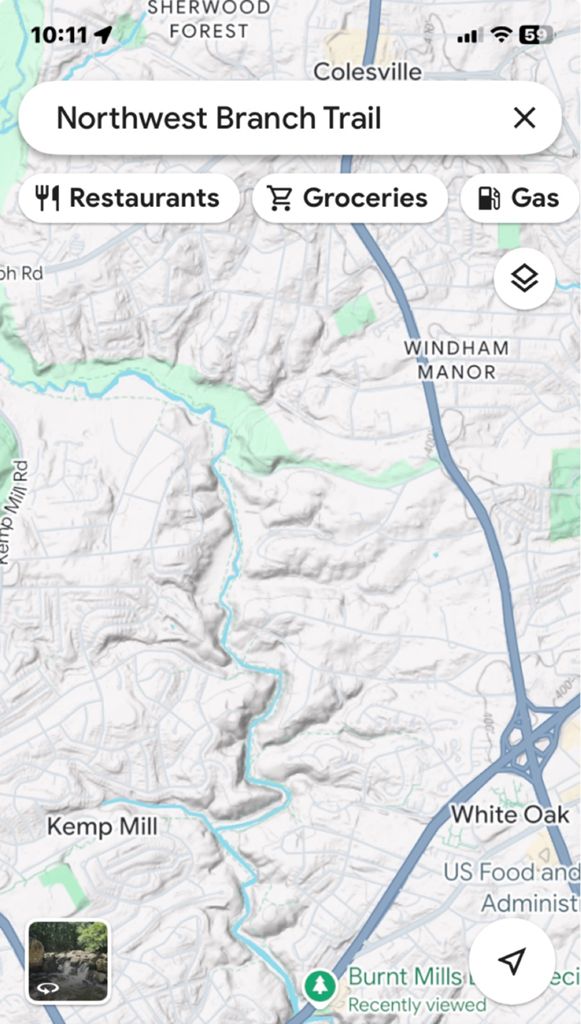Tap the Windham Manor neighborhood label

point(456,360)
